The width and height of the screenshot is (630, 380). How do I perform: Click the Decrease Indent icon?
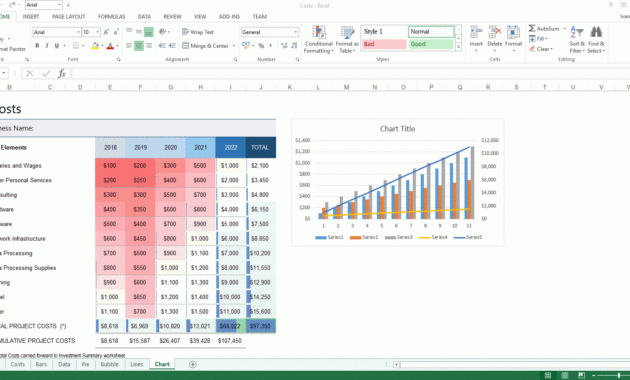(162, 46)
